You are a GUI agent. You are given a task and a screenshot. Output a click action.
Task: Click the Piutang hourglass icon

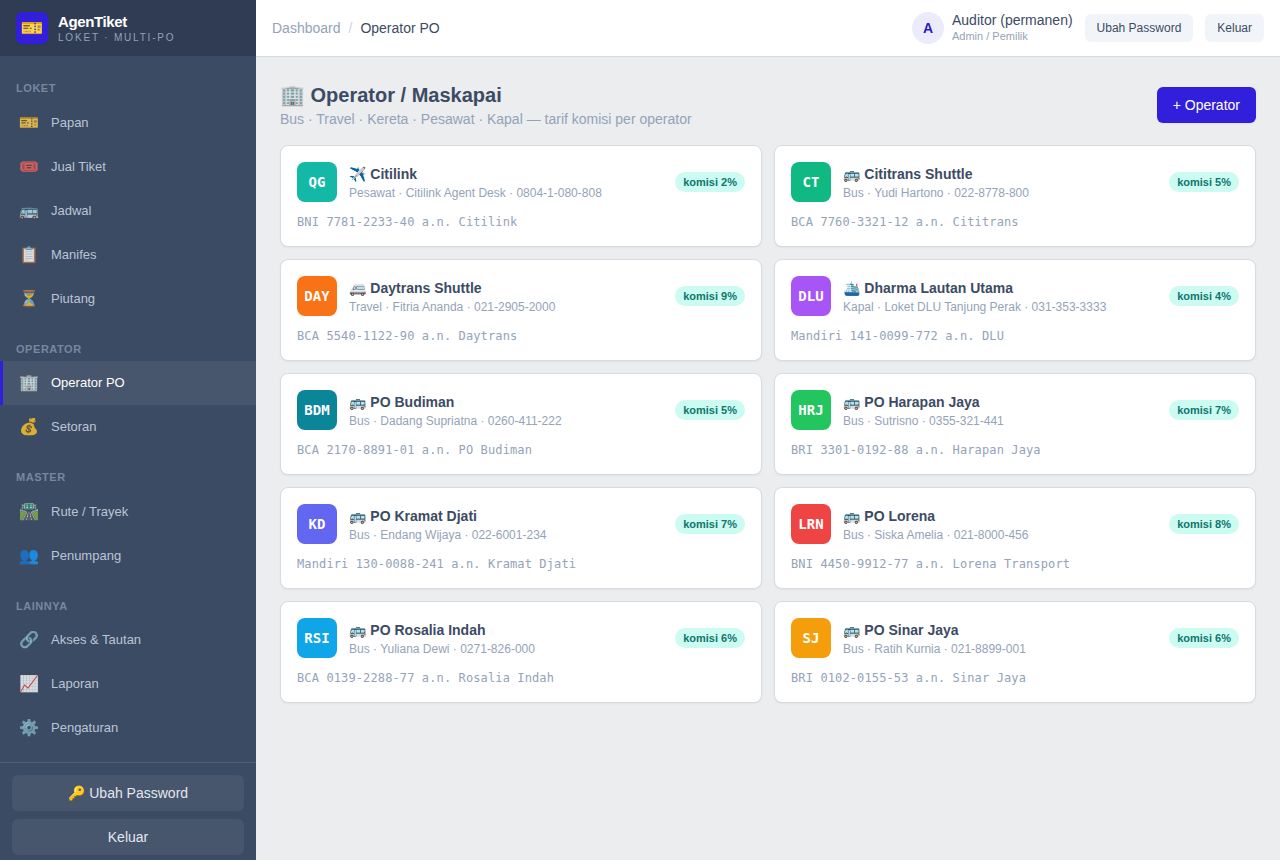click(29, 298)
